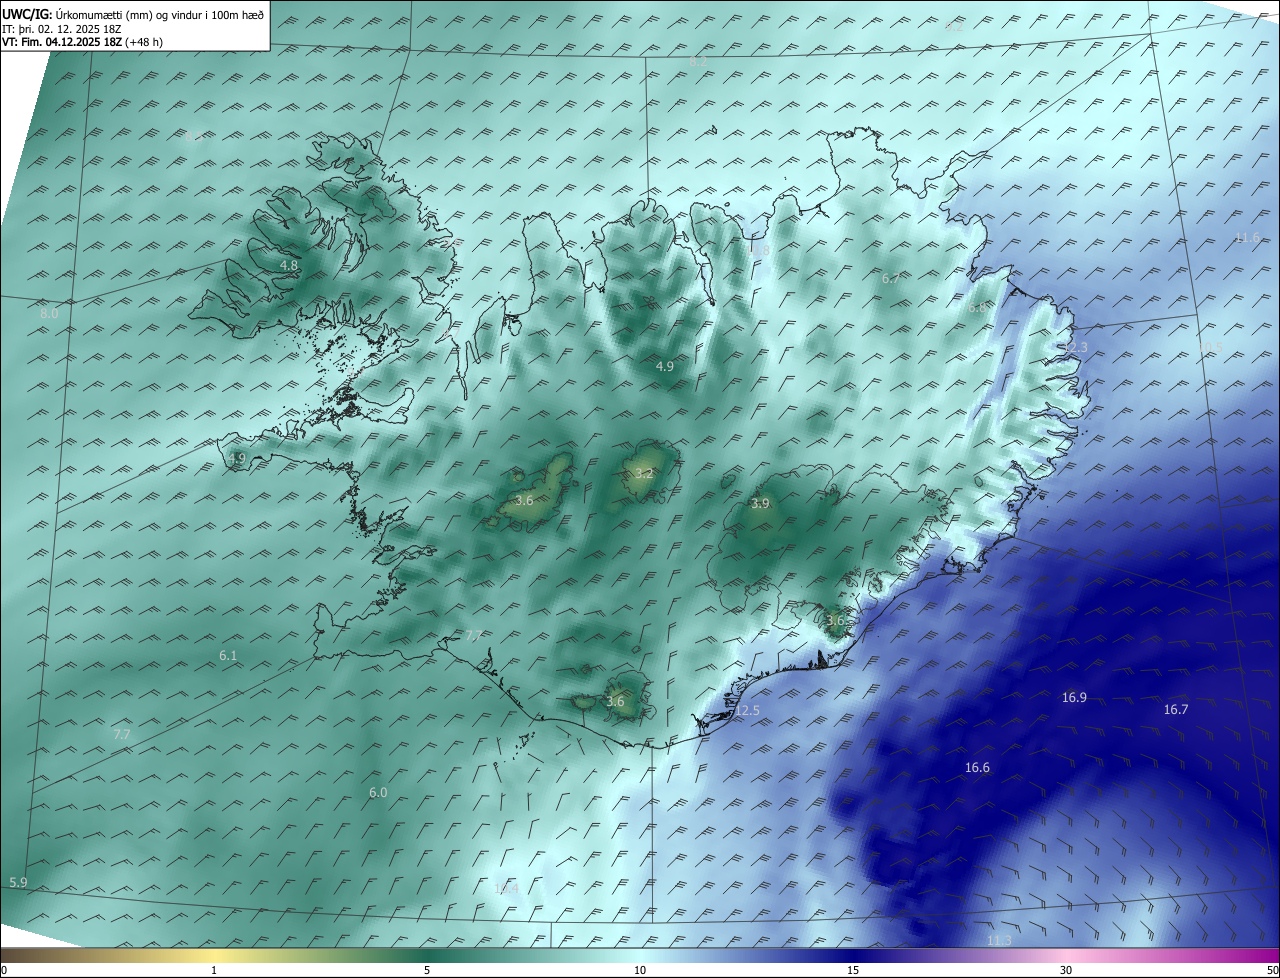Click the 16.9 value in the dark blue area

coord(1074,698)
